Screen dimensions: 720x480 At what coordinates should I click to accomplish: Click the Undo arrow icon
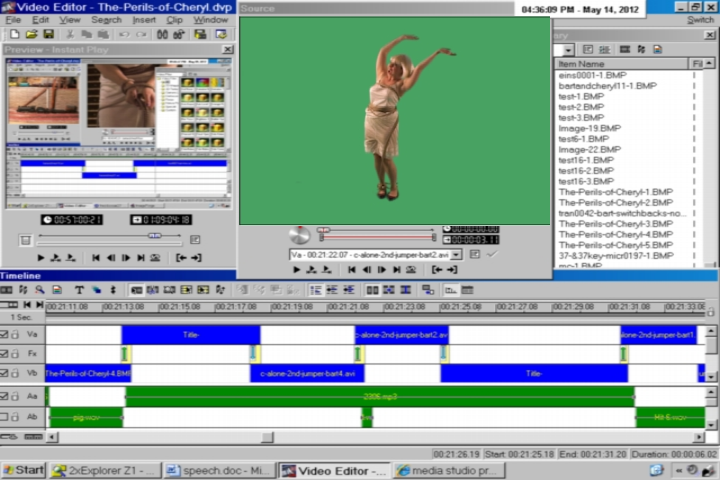tap(124, 34)
